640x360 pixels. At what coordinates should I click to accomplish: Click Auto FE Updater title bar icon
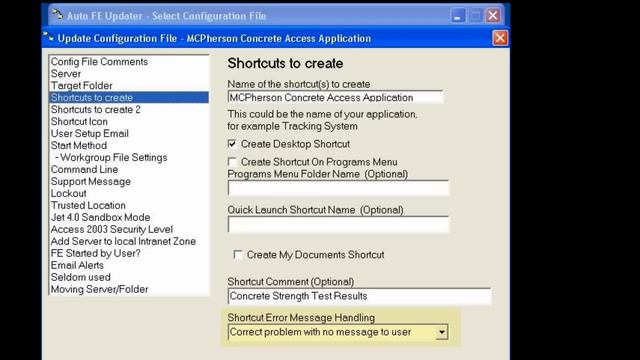point(57,15)
